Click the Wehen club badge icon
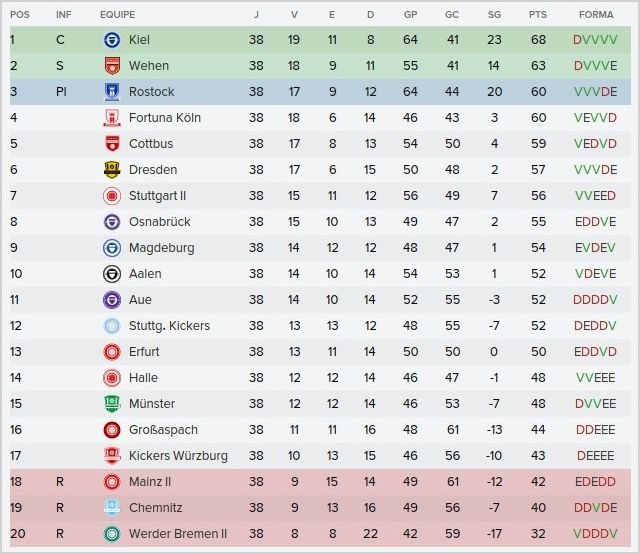The height and width of the screenshot is (554, 640). (x=112, y=66)
